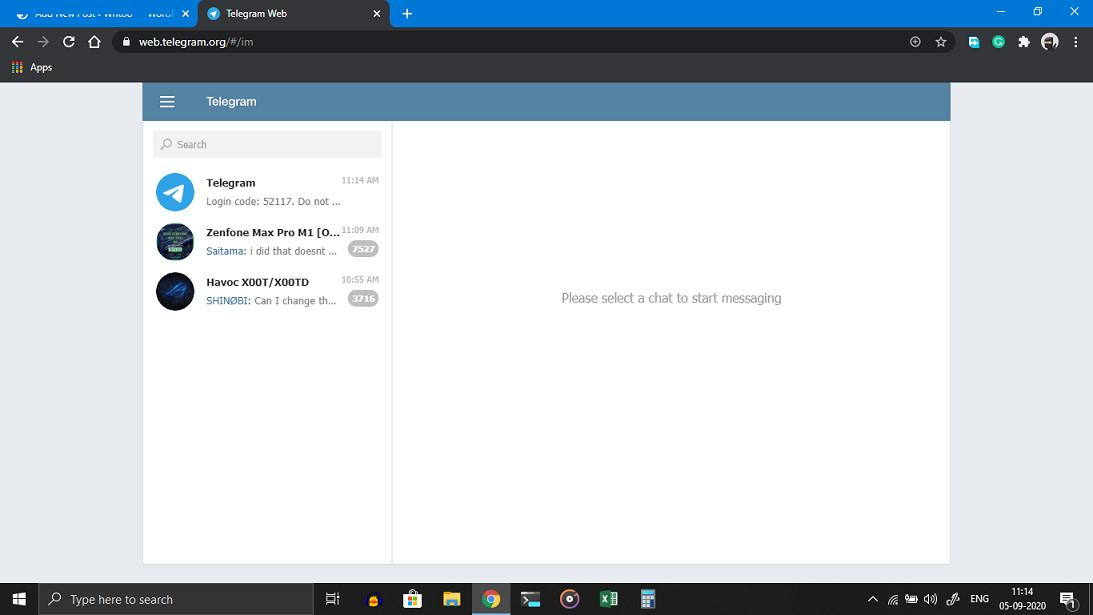This screenshot has width=1093, height=615.
Task: Click the 11:14 AM timestamp on Telegram chat
Action: [360, 180]
